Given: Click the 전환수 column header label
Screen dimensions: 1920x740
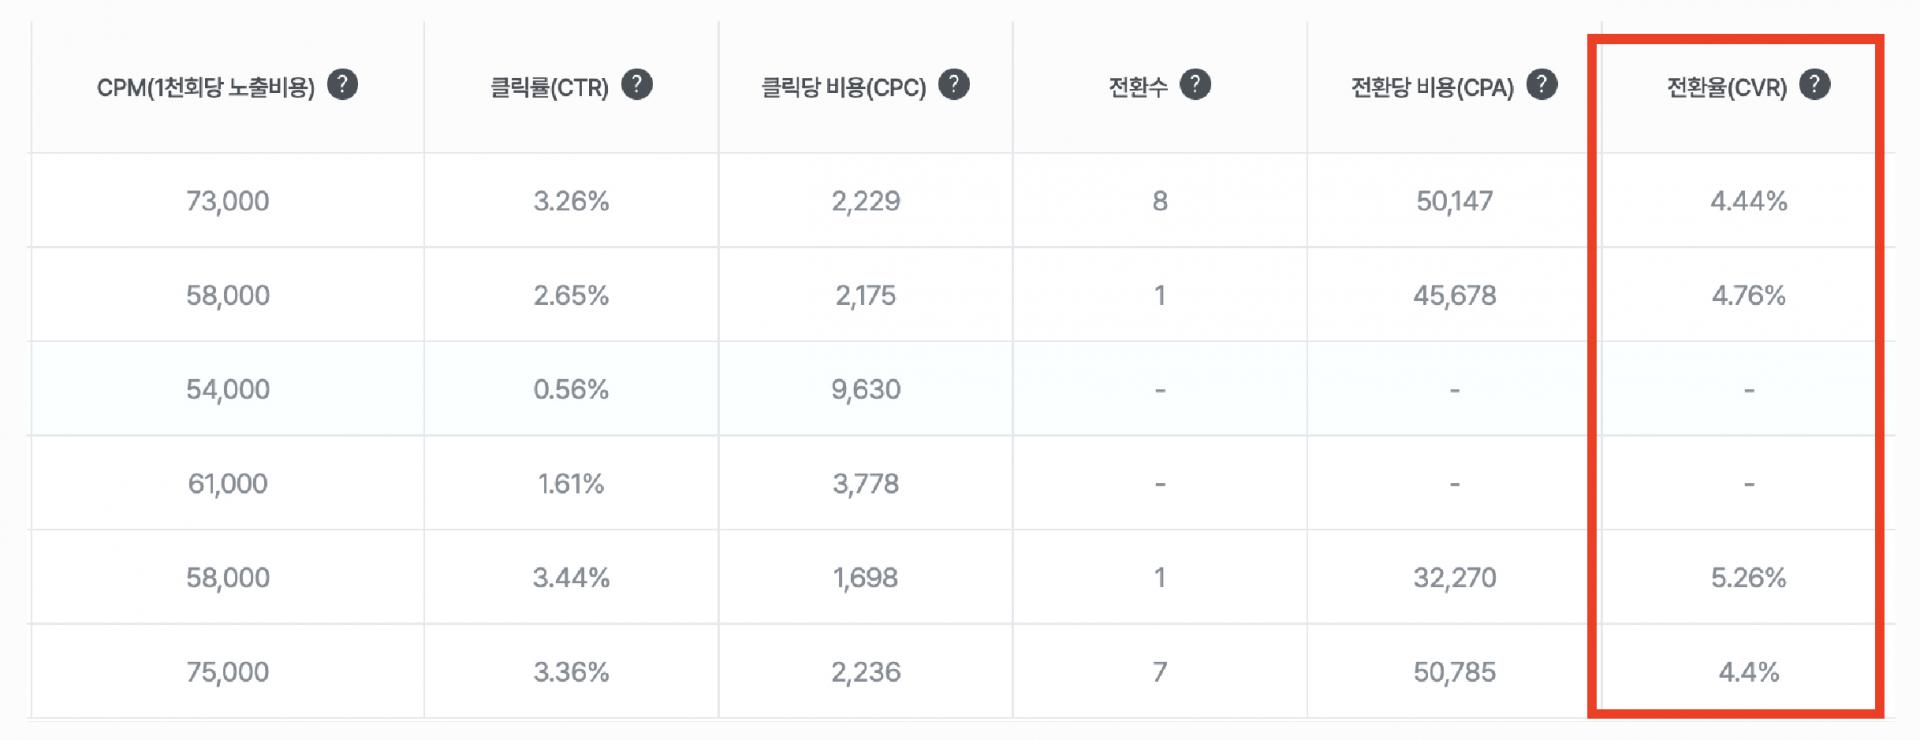Looking at the screenshot, I should 1138,88.
